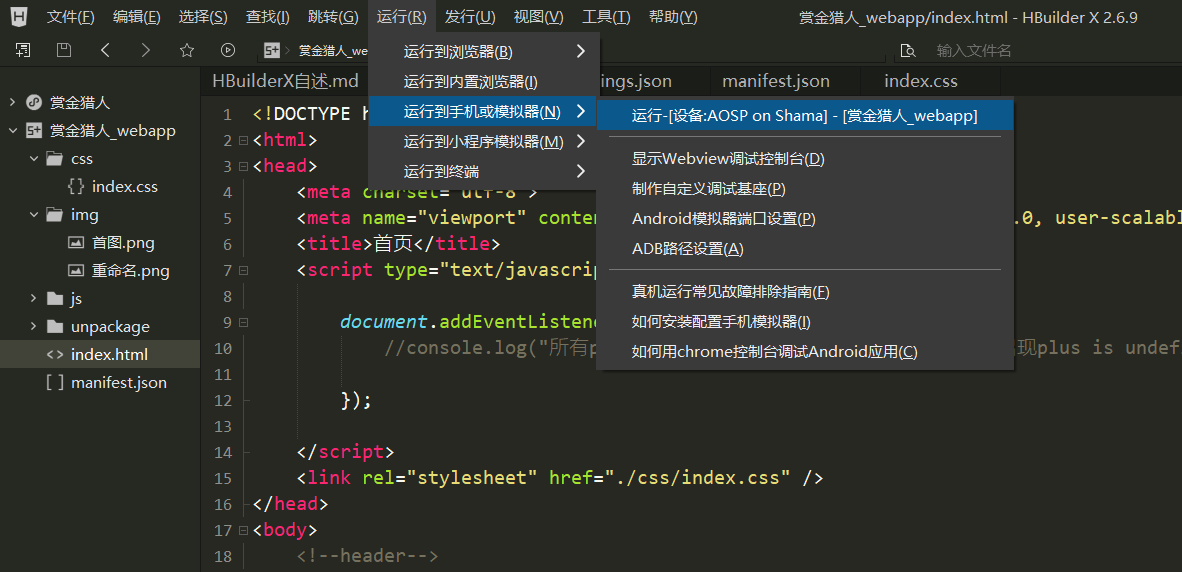Click the image icon beside 重命名.png
The height and width of the screenshot is (572, 1182).
tap(75, 271)
